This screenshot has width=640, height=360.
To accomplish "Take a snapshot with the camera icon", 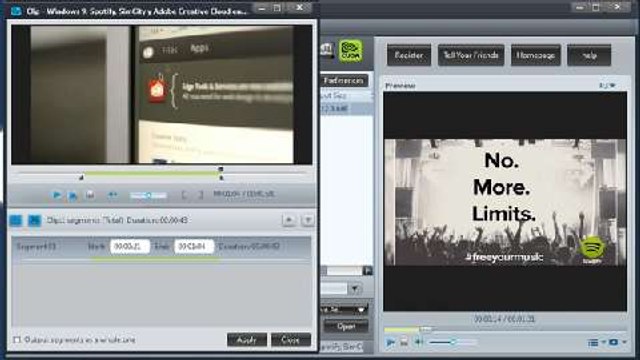I will pos(613,342).
